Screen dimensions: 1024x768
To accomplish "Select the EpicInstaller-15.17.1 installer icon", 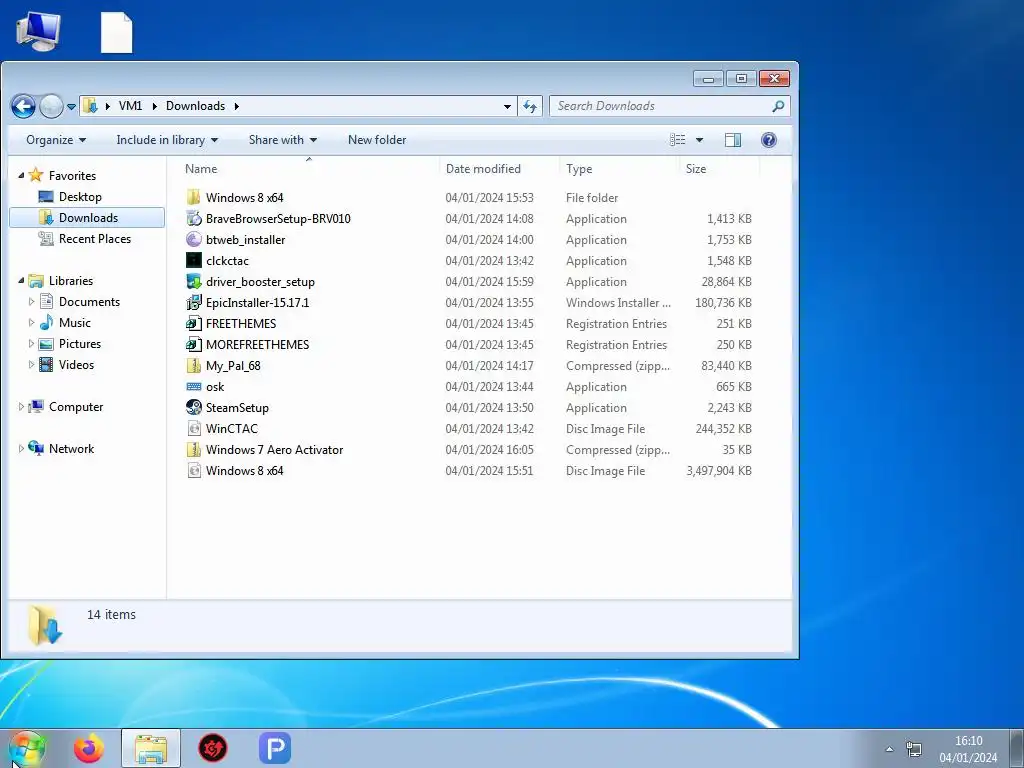I will pyautogui.click(x=193, y=302).
